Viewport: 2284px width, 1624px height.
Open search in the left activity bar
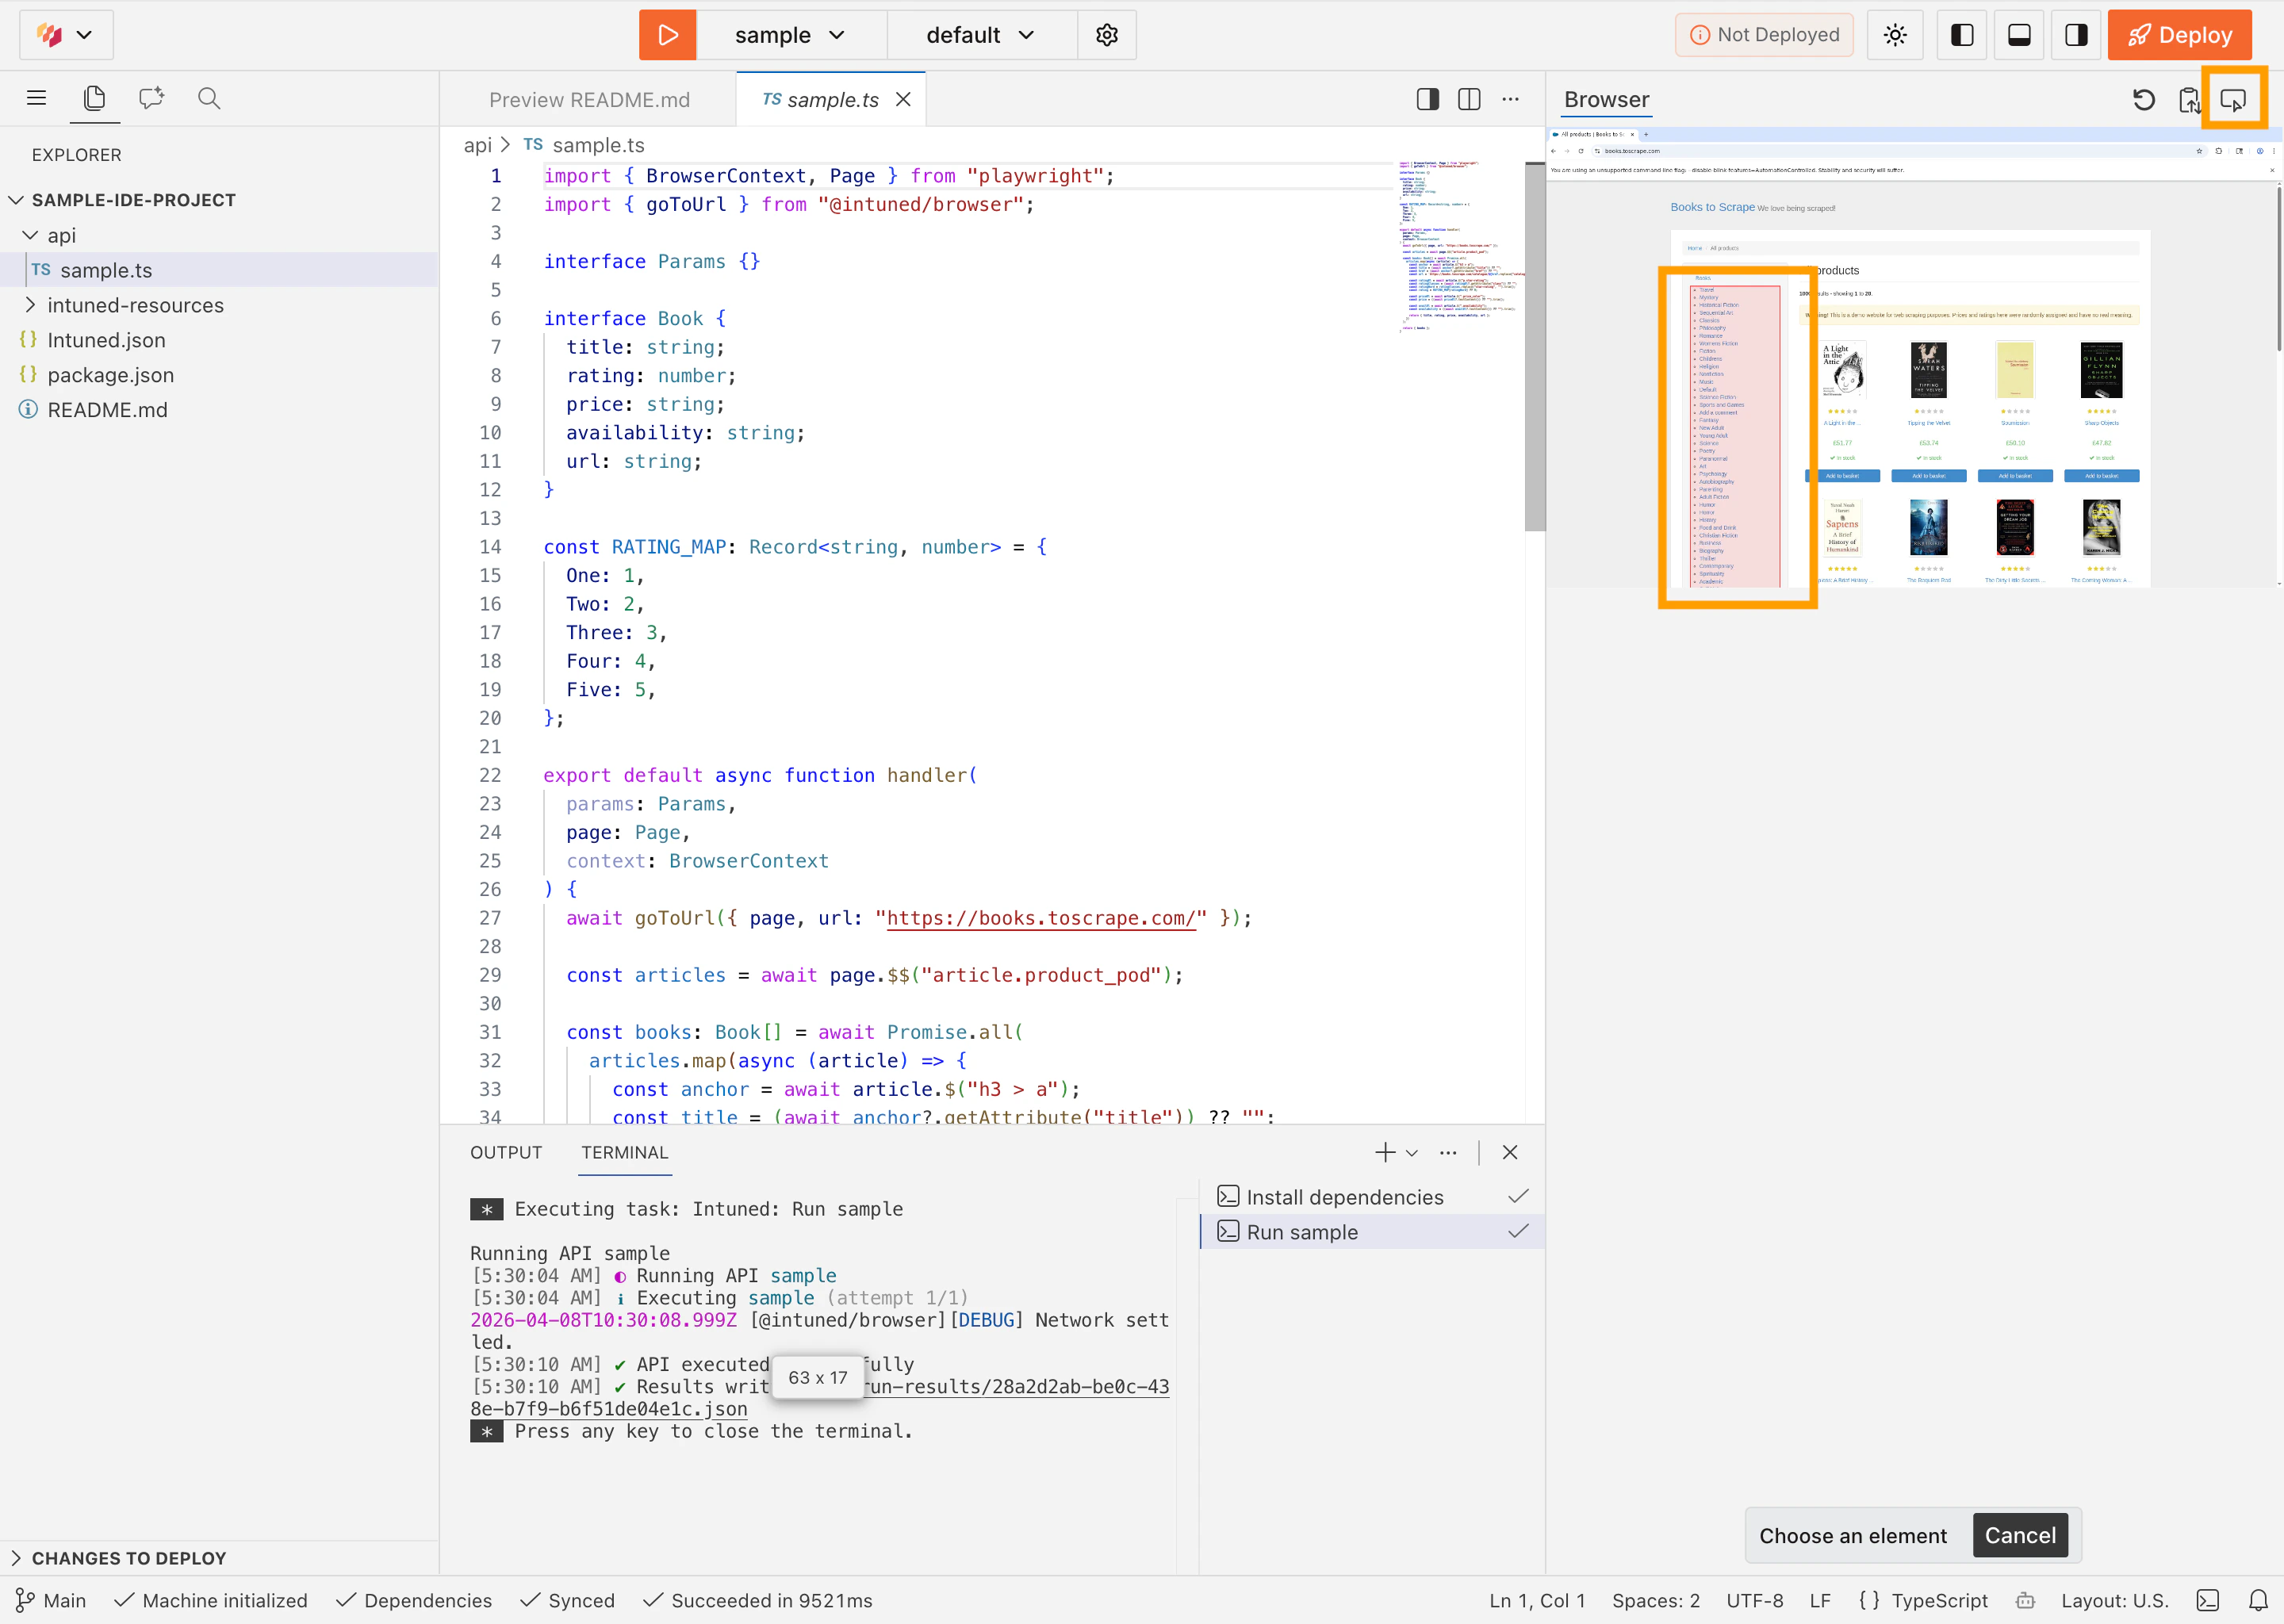point(209,98)
